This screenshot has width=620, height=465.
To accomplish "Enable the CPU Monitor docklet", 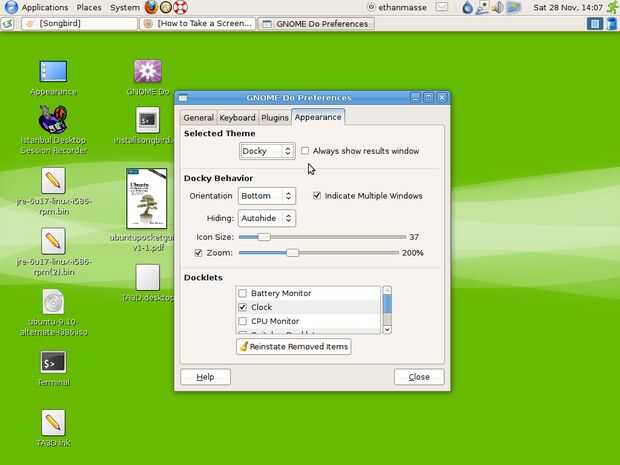I will [x=243, y=321].
